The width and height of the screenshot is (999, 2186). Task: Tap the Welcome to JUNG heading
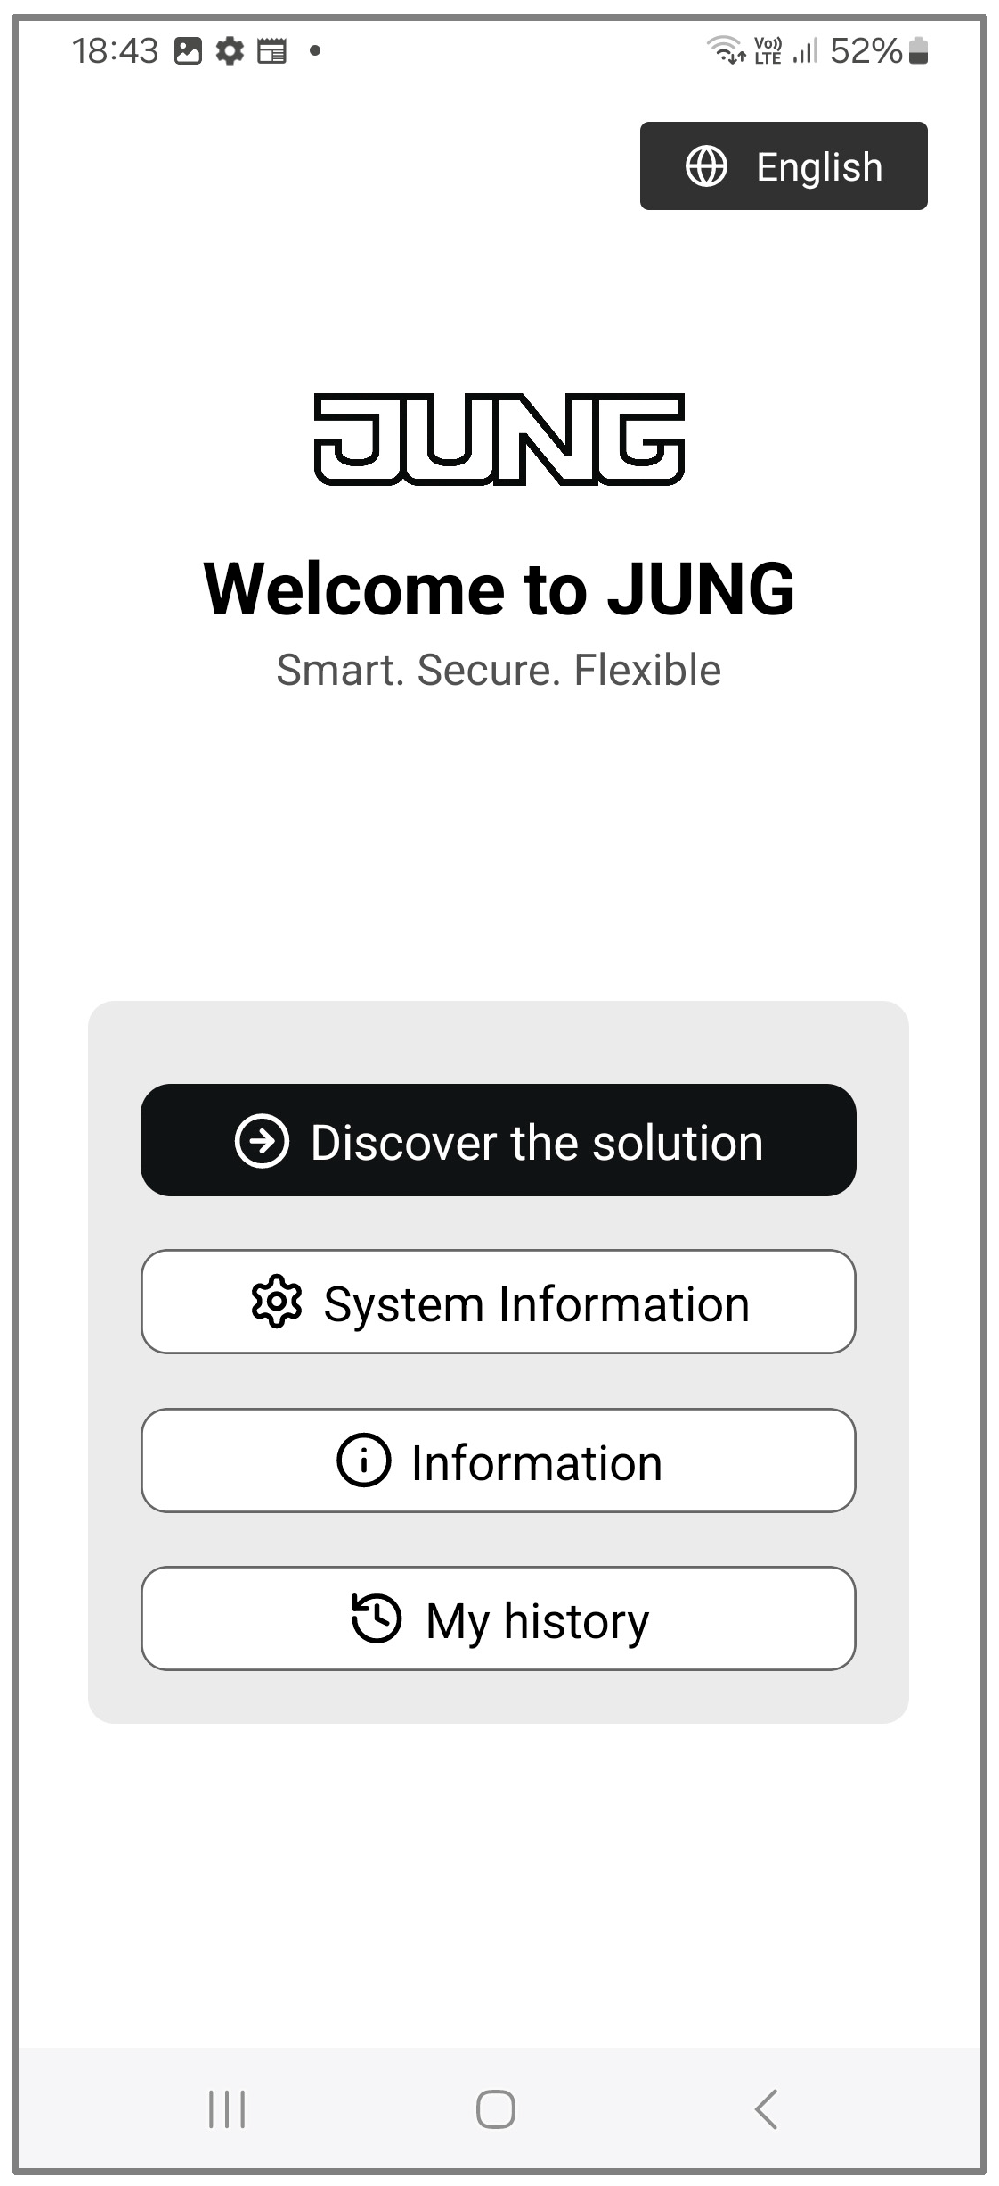pos(499,588)
